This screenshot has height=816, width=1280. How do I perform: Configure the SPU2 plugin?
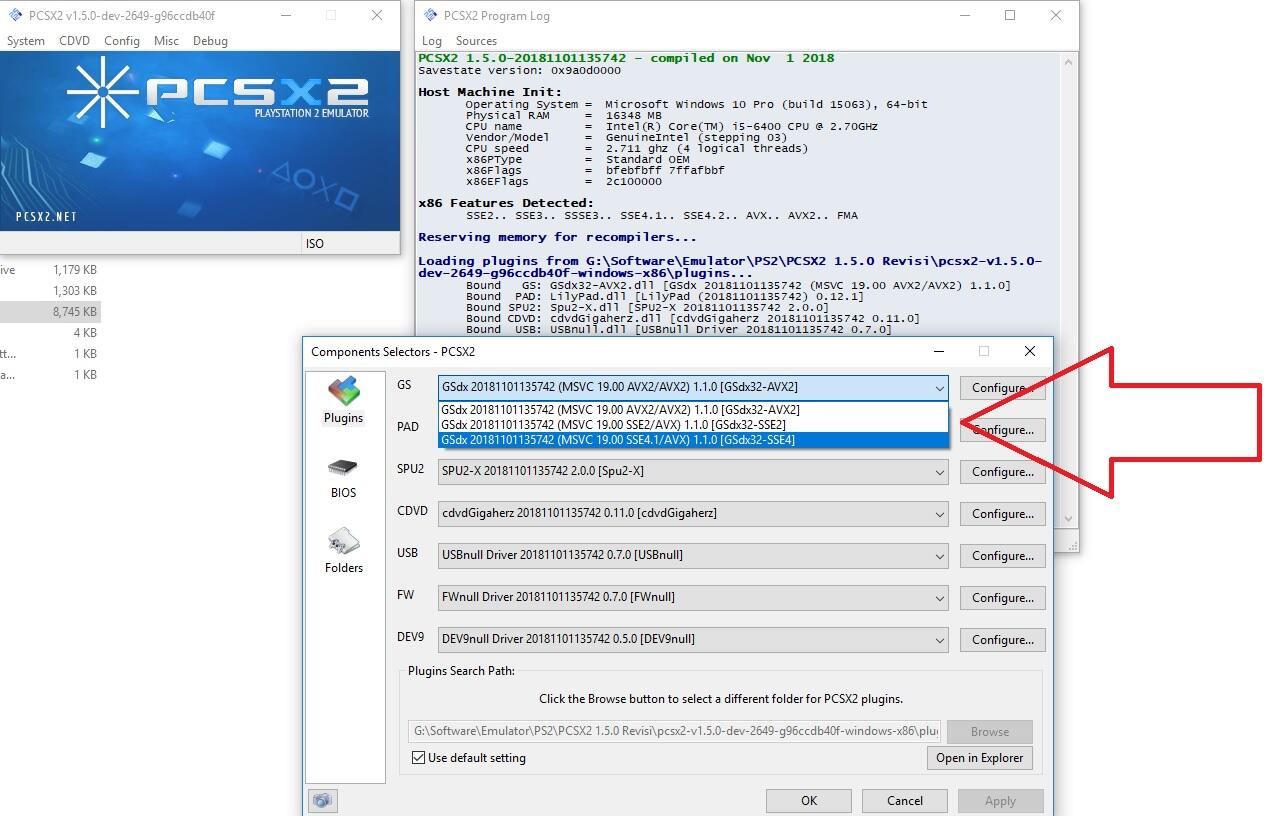tap(1003, 472)
